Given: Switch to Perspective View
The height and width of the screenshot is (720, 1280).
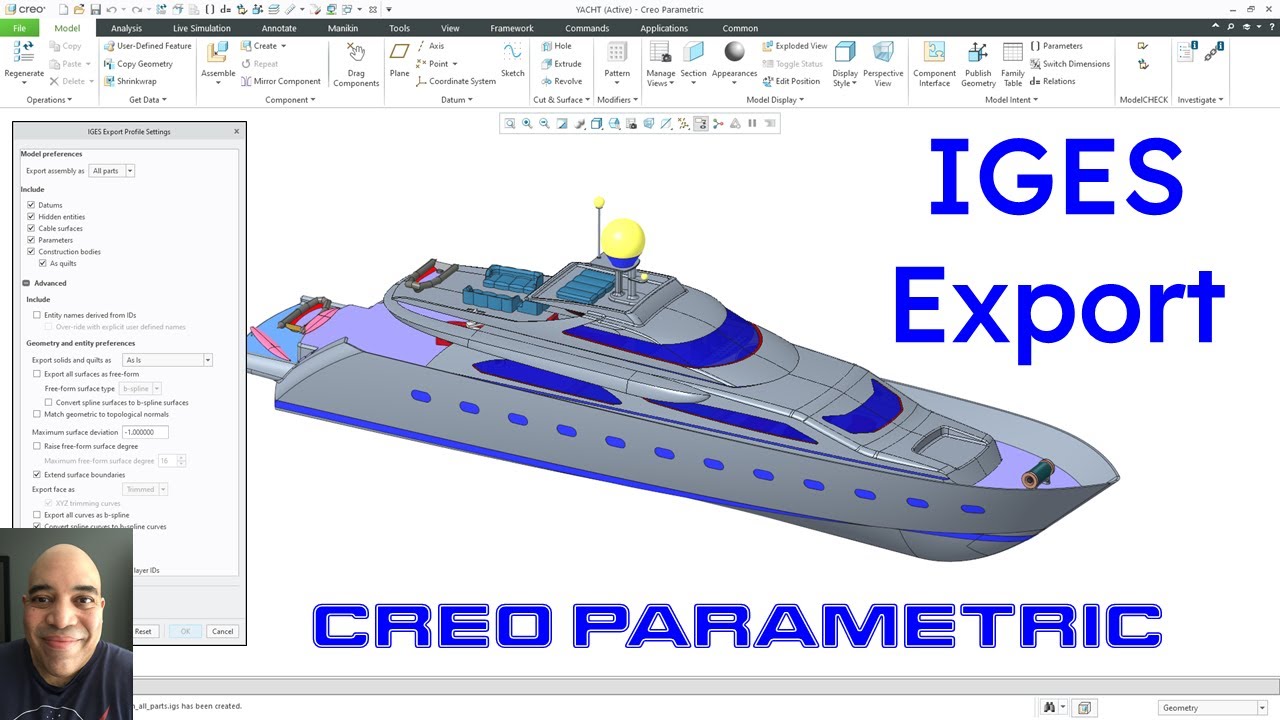Looking at the screenshot, I should pos(883,64).
